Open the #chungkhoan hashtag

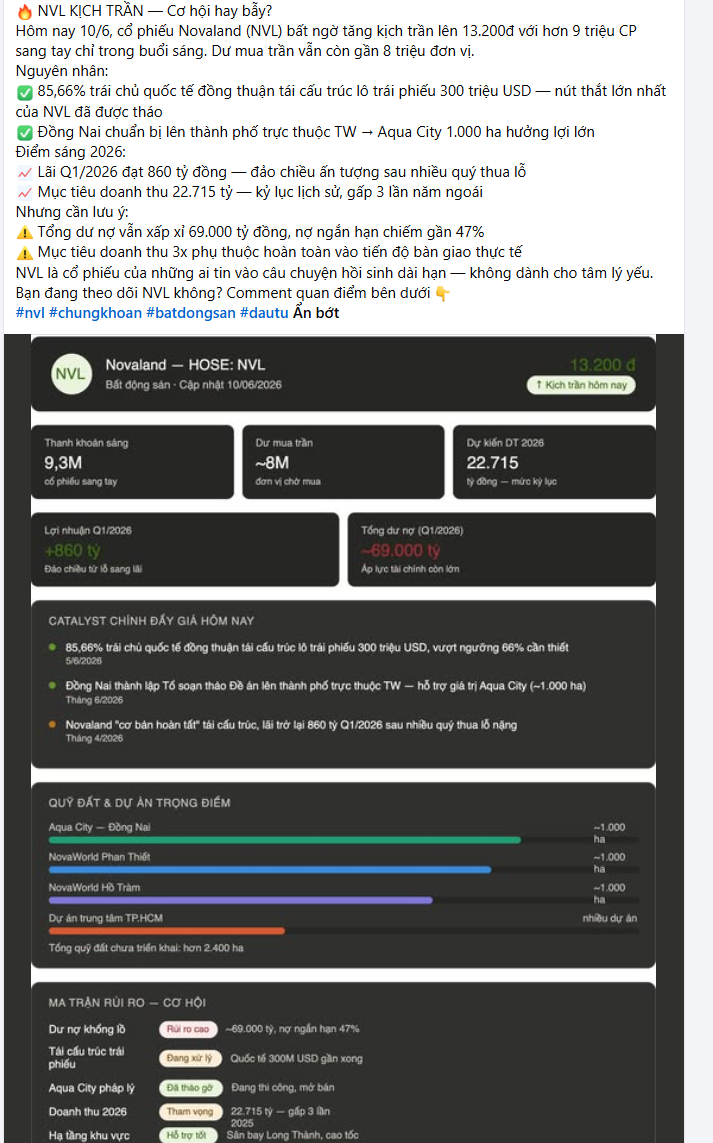point(96,313)
